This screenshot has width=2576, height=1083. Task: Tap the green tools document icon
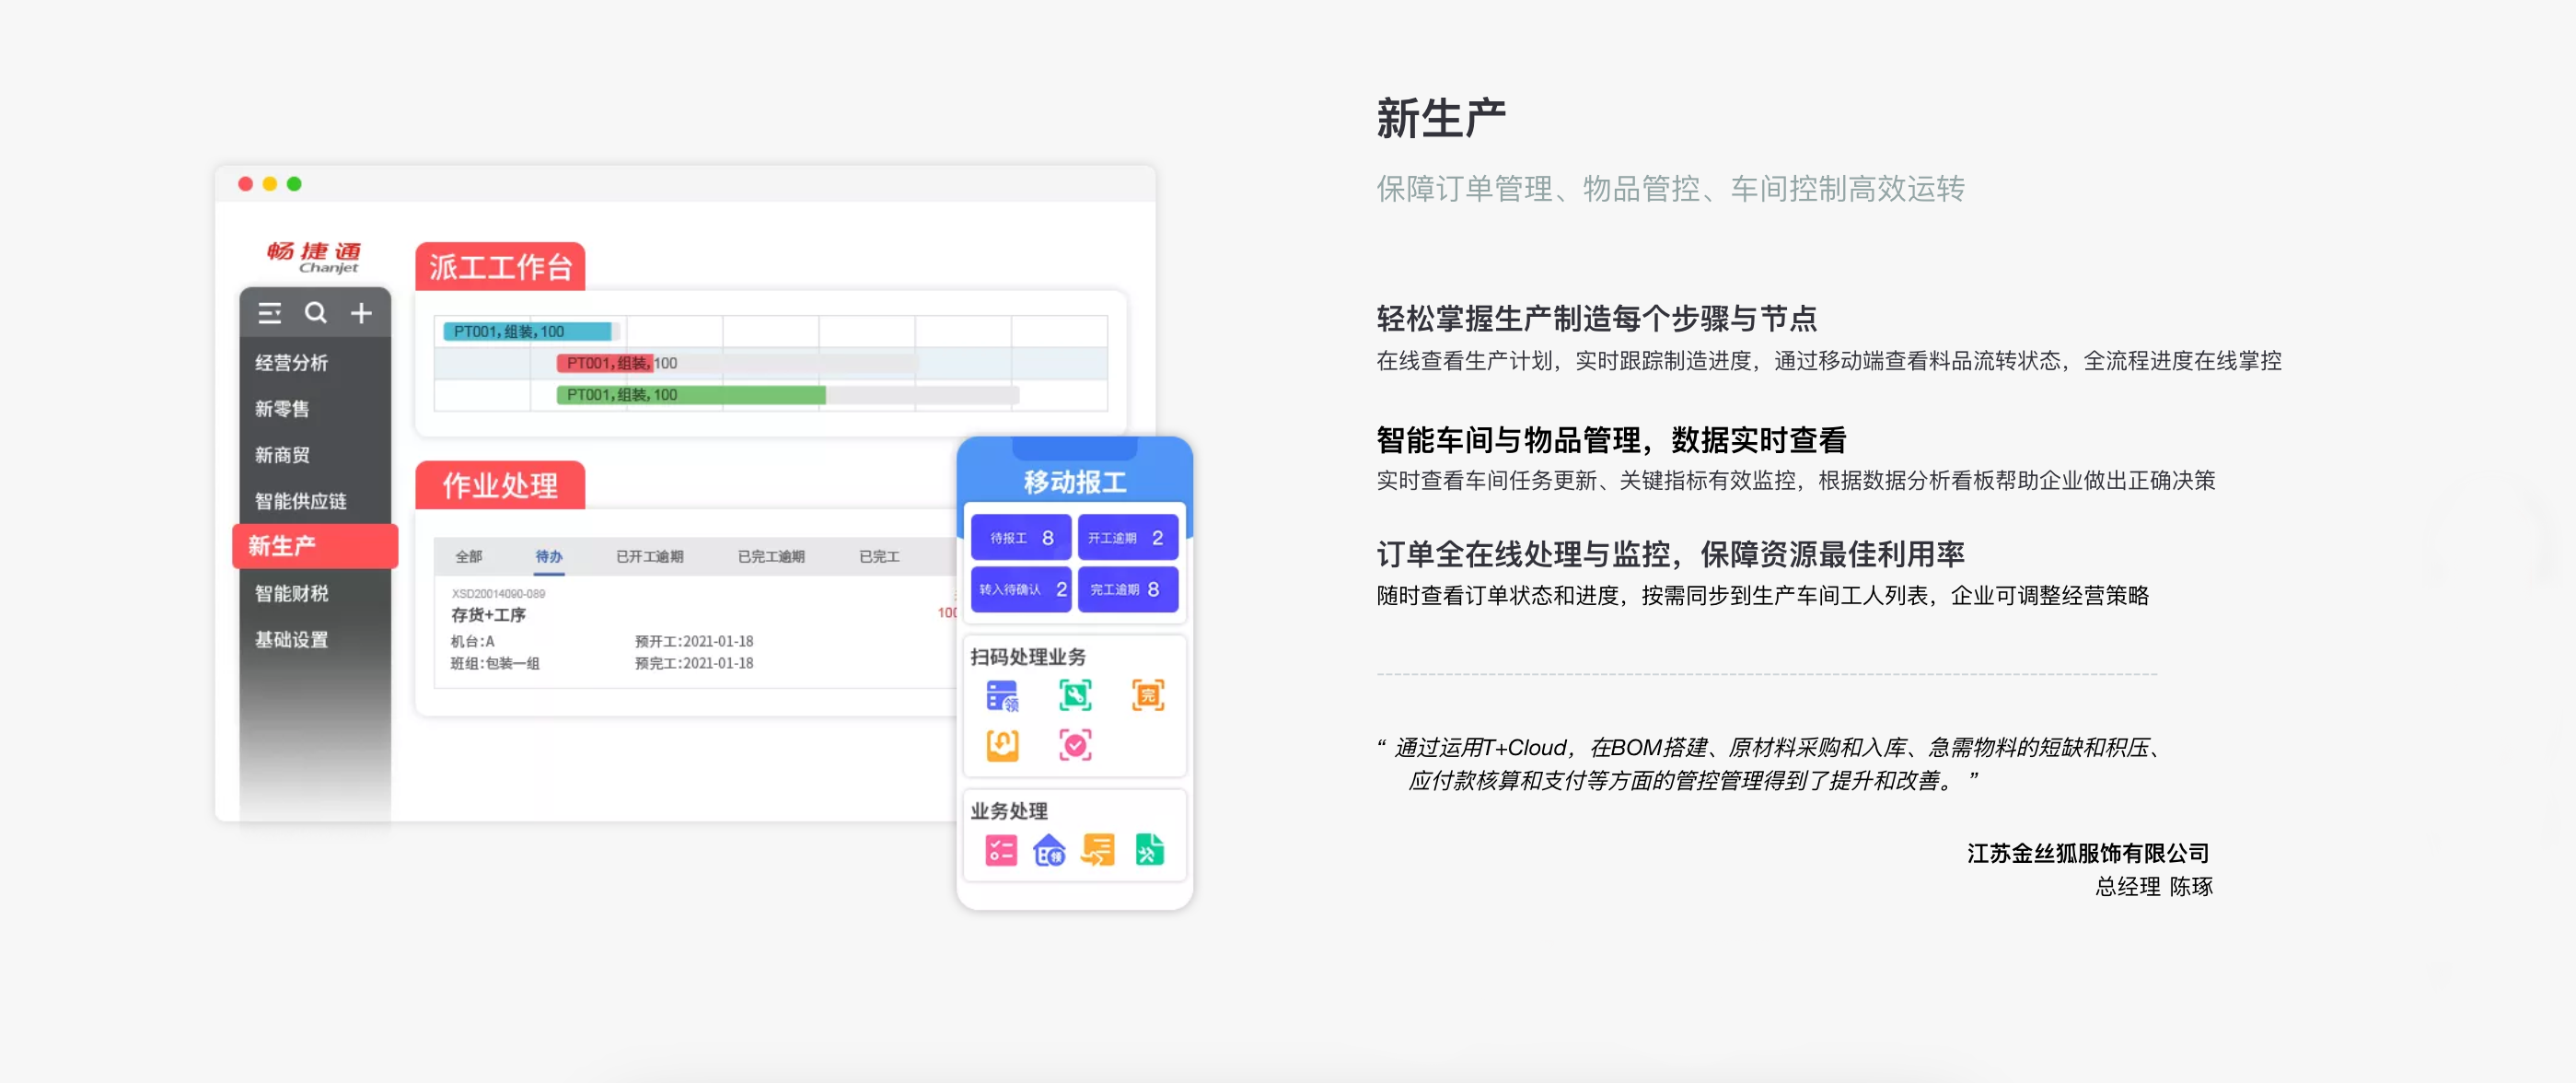coord(1149,850)
